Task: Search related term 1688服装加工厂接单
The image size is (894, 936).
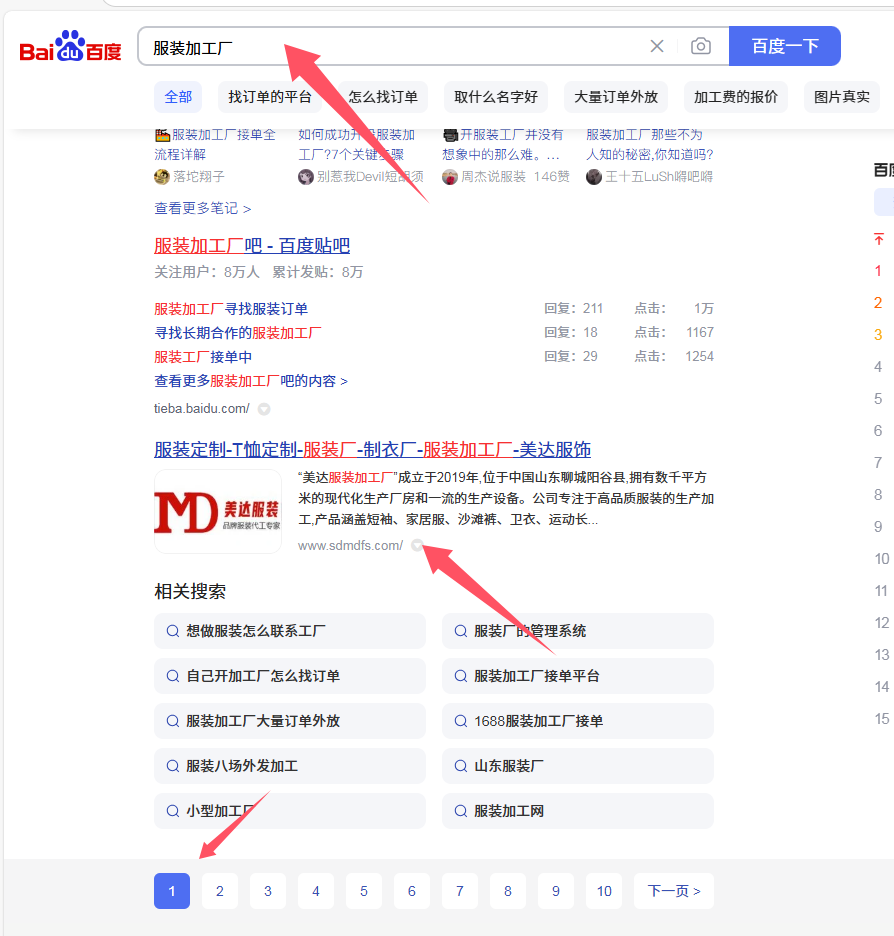Action: [x=578, y=721]
